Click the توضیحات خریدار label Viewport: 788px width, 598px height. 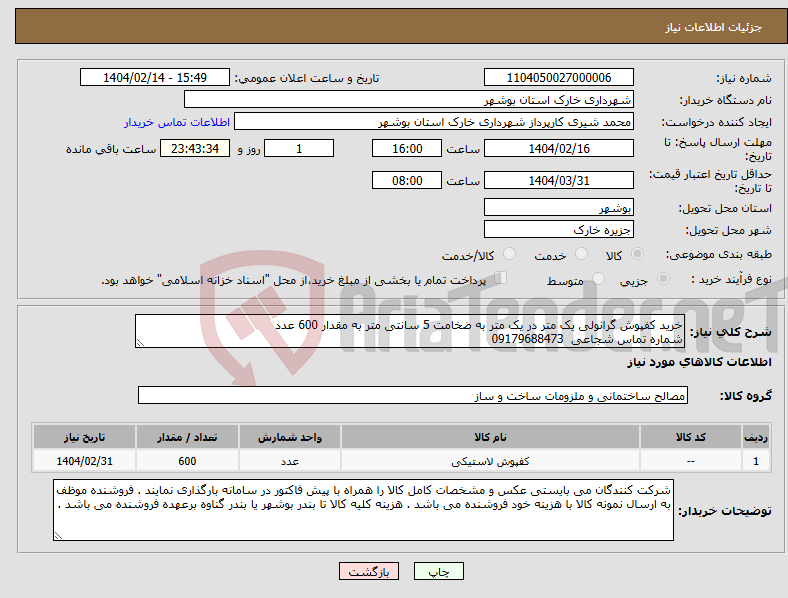tap(725, 511)
